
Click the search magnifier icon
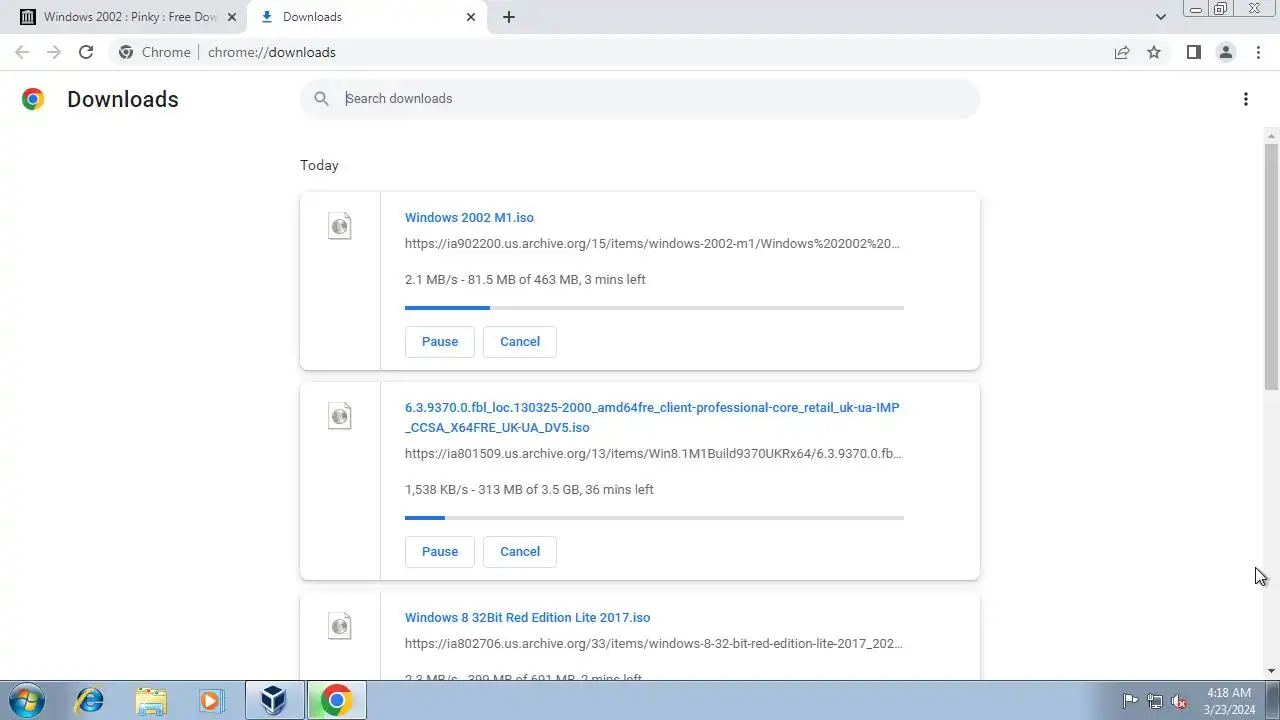coord(321,98)
